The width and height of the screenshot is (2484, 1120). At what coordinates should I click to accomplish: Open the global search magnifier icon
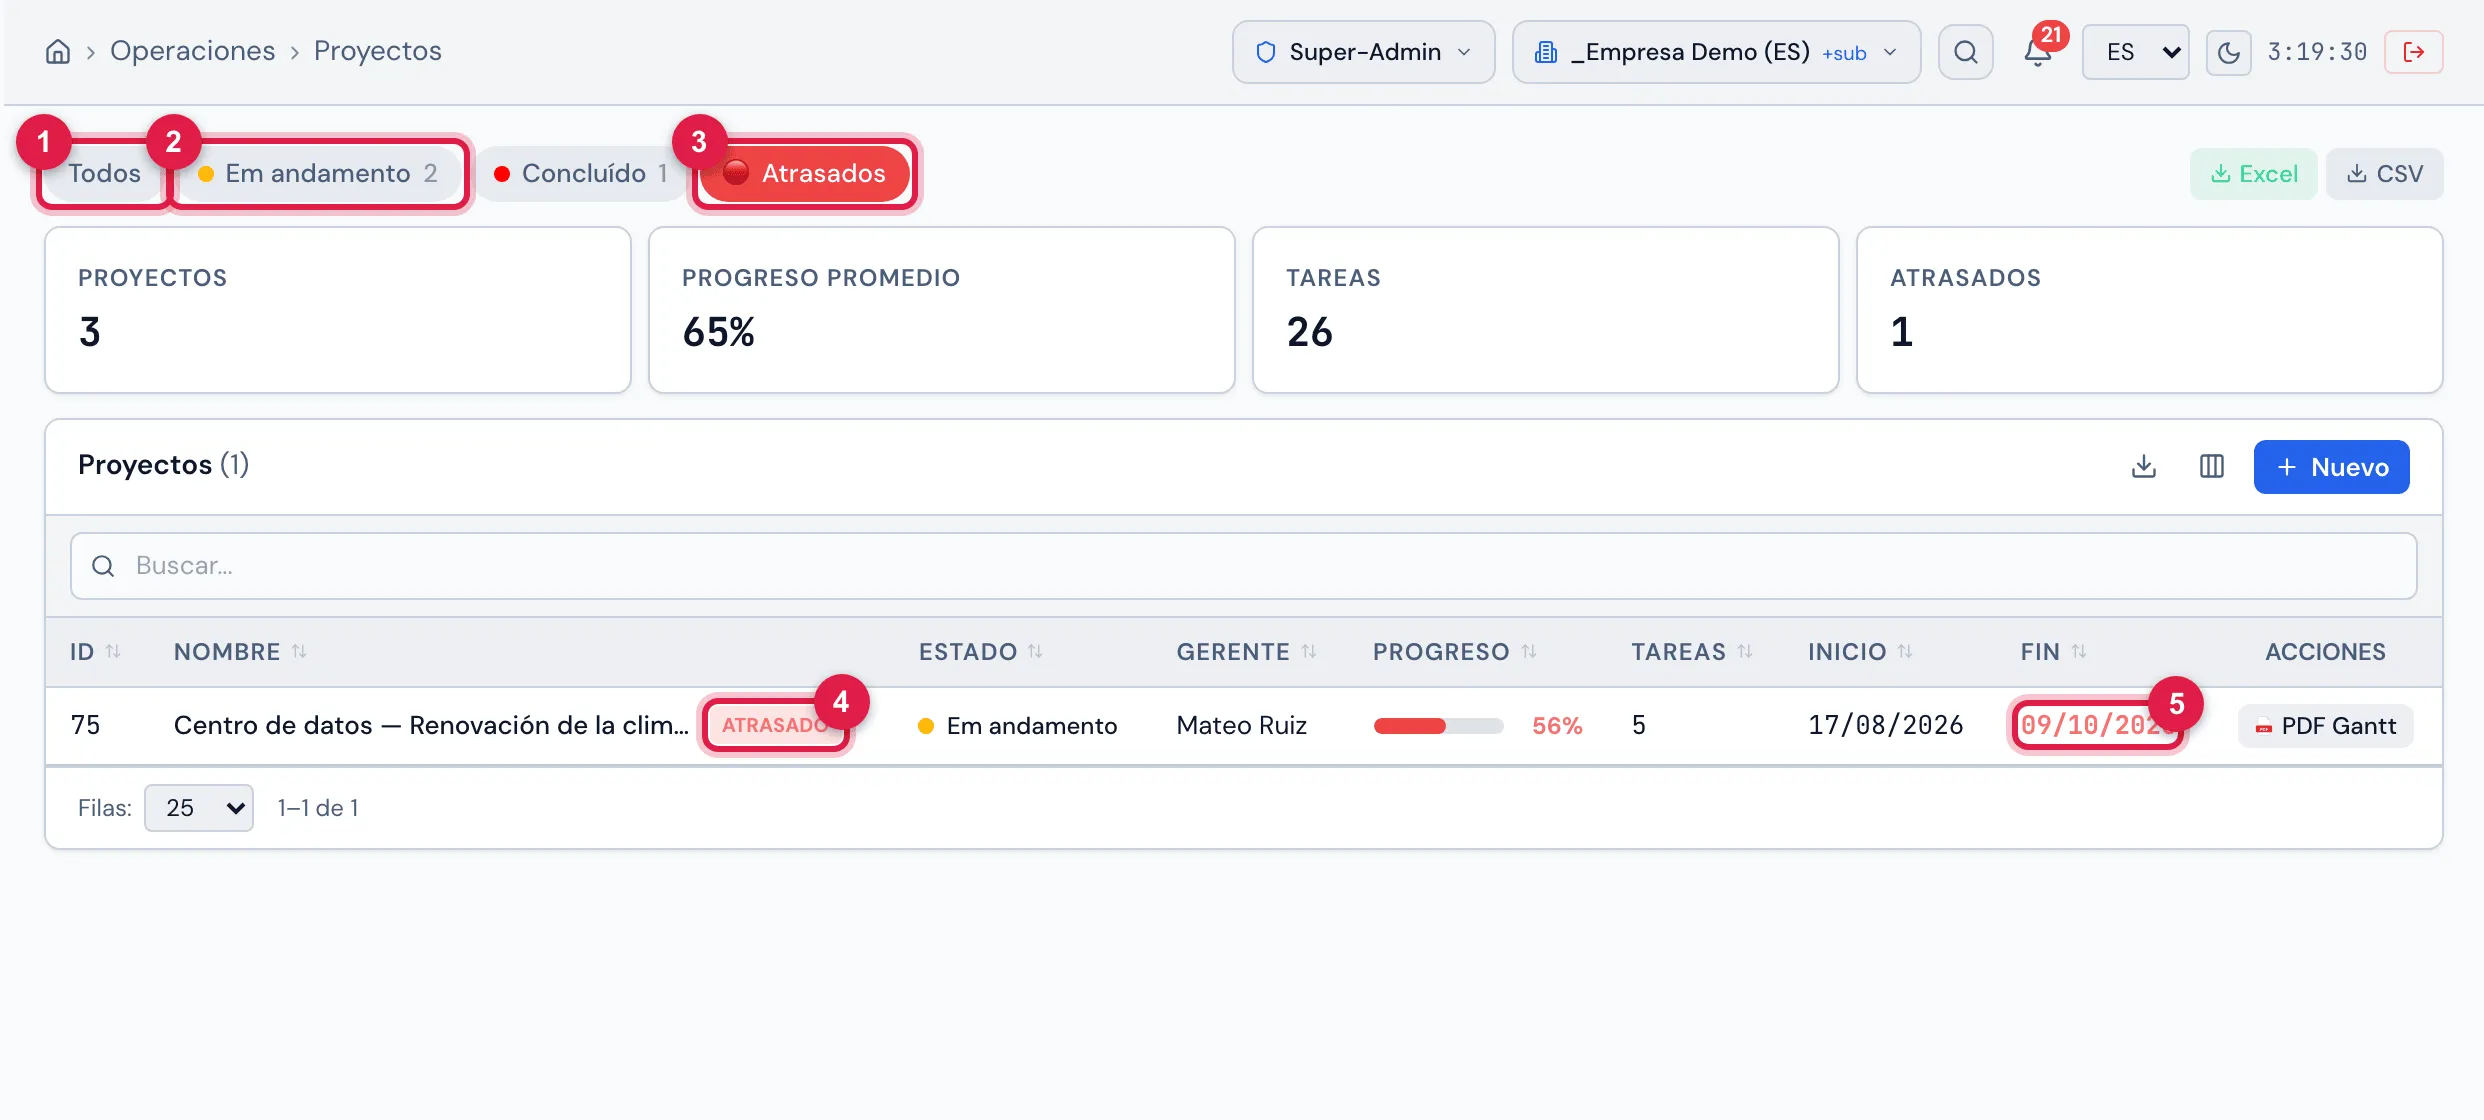(x=1965, y=52)
